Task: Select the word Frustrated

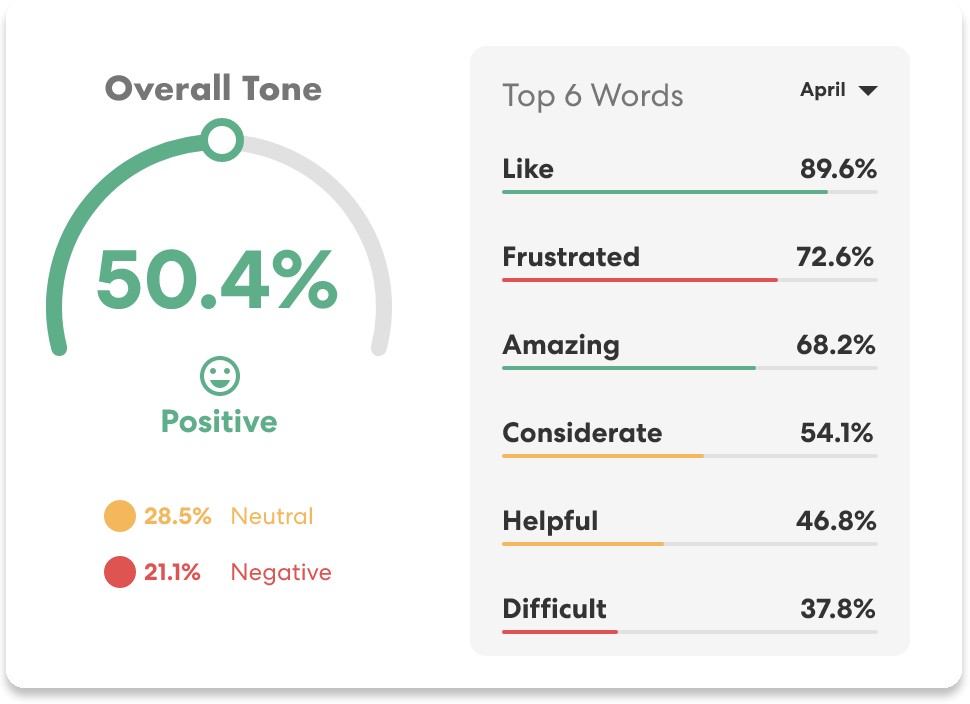Action: coord(570,257)
